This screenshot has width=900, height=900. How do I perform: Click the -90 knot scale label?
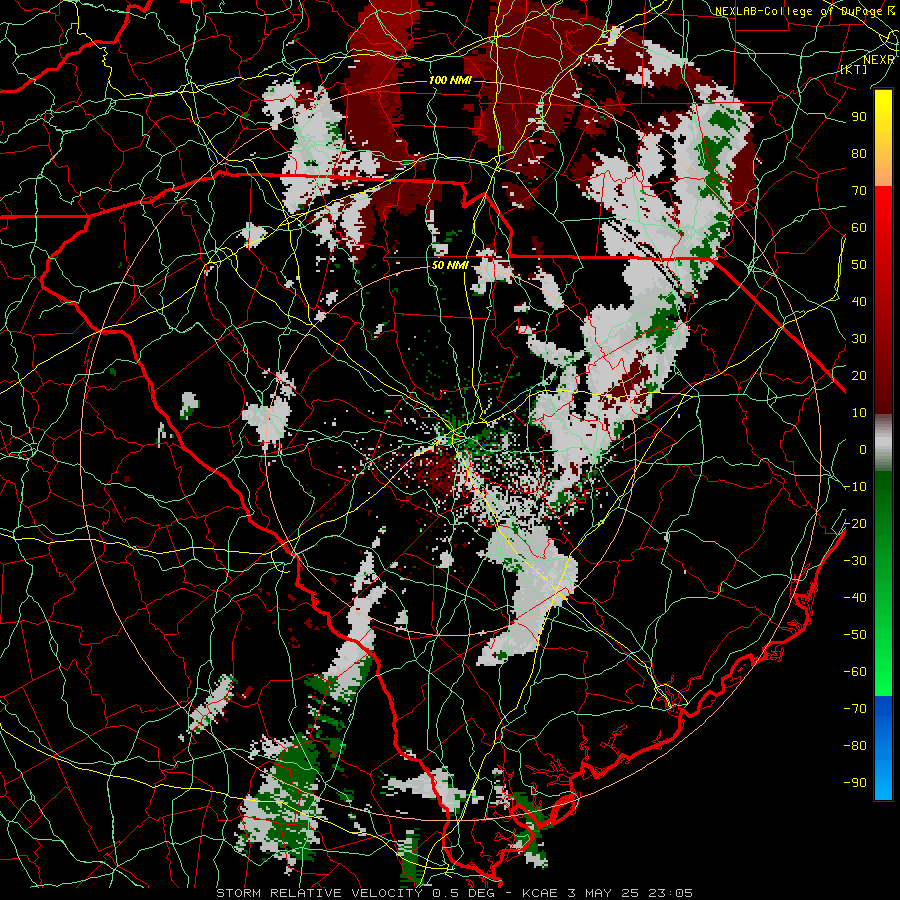(855, 783)
